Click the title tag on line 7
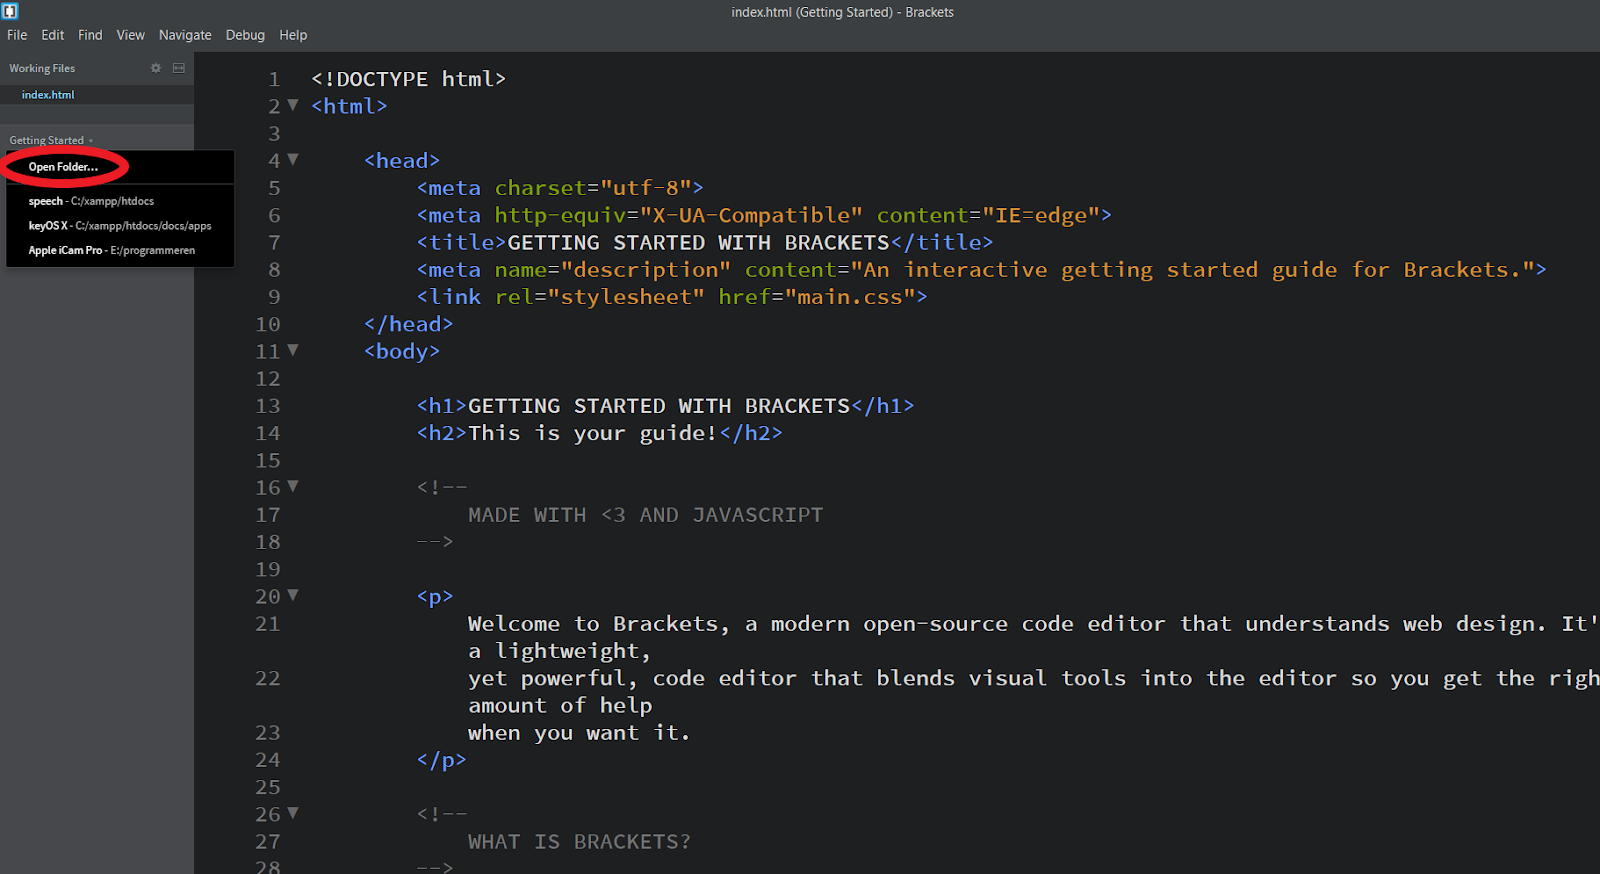The width and height of the screenshot is (1600, 874). tap(705, 243)
